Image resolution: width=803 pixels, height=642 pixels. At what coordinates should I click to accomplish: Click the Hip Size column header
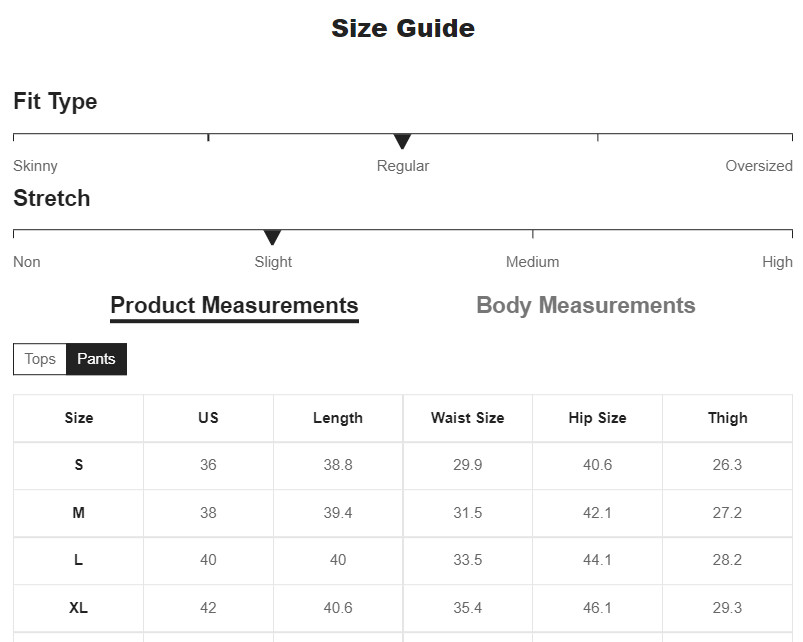click(597, 418)
